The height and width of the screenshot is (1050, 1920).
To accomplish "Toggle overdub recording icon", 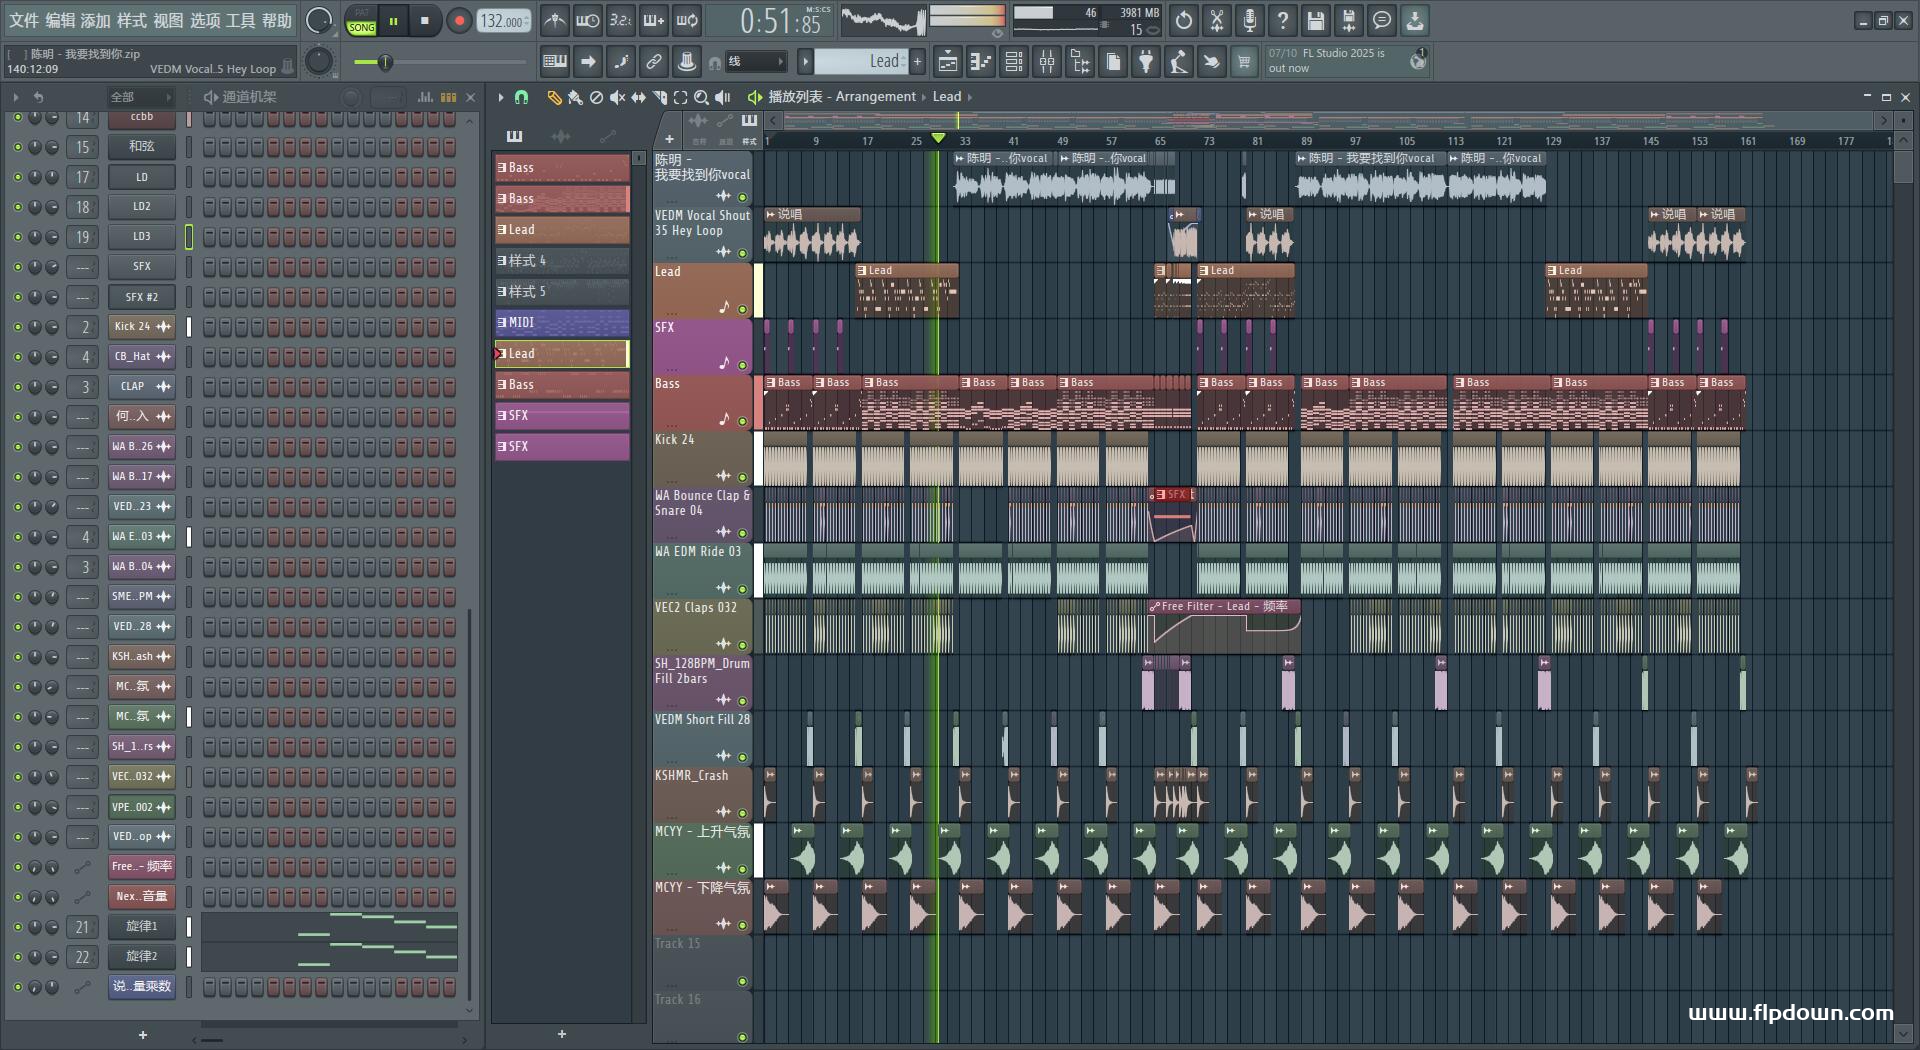I will point(654,20).
